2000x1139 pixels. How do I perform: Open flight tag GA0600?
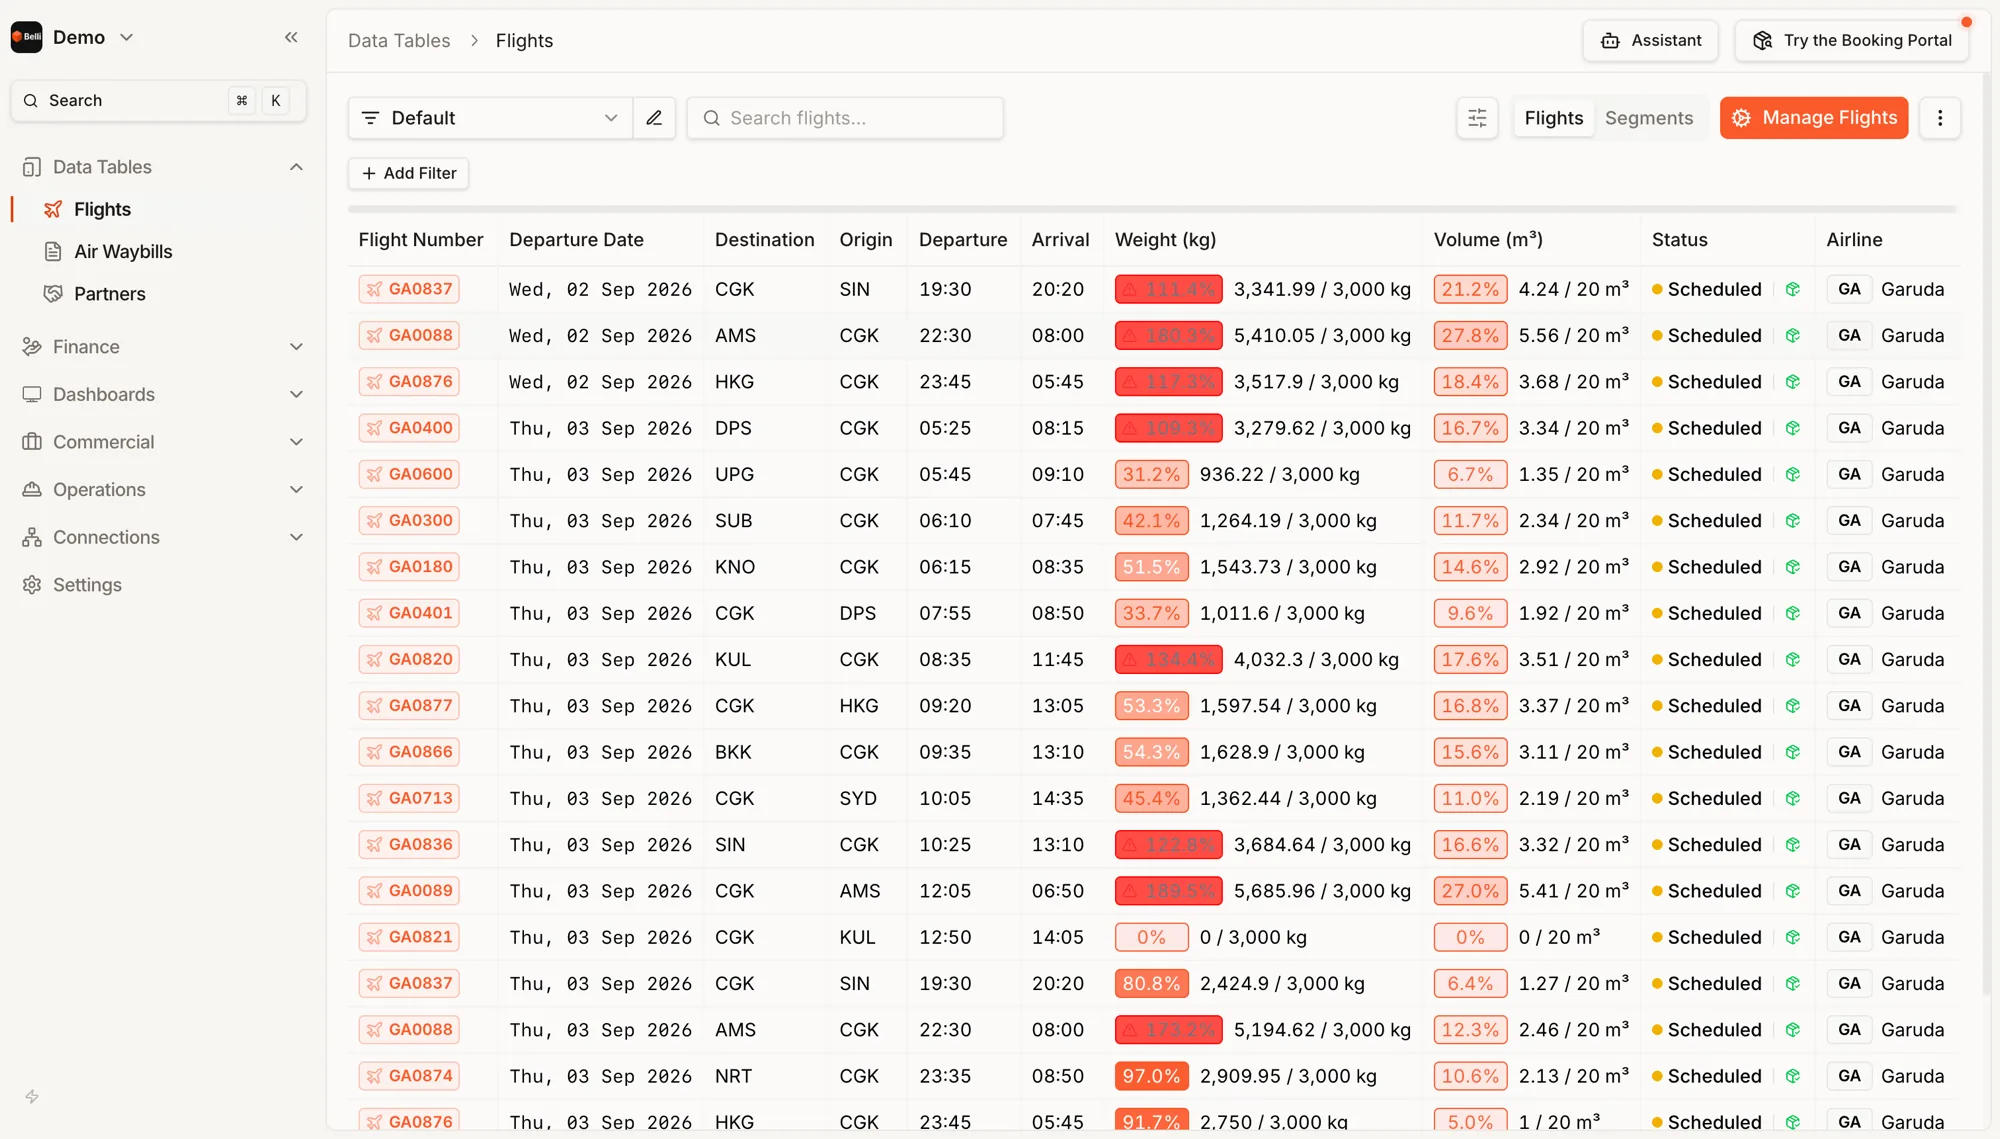[409, 474]
